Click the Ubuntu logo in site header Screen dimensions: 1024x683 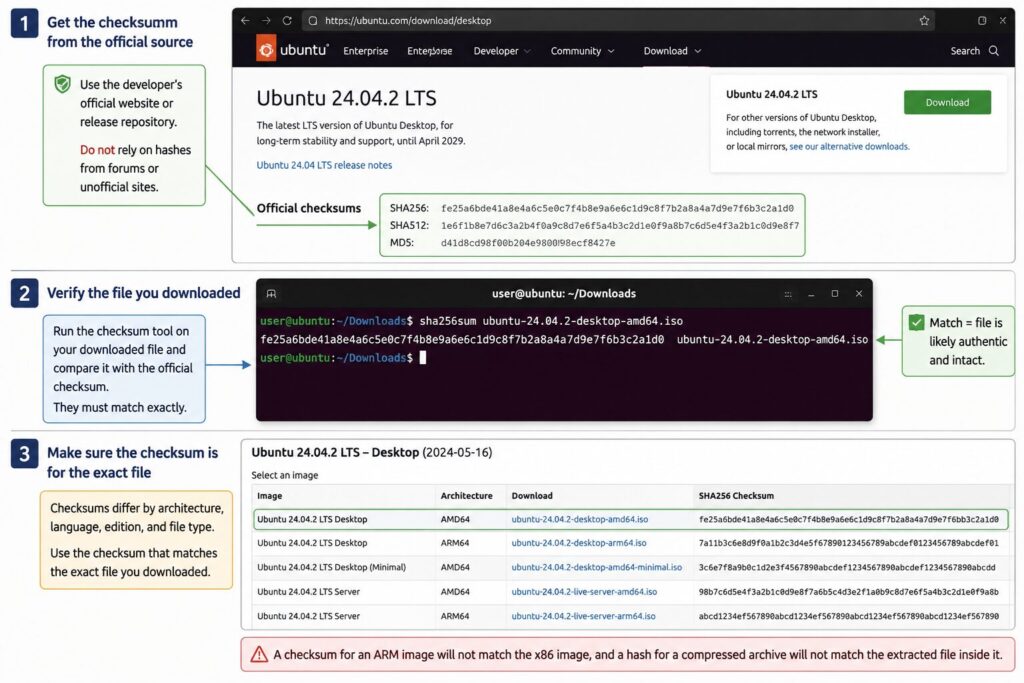click(292, 50)
